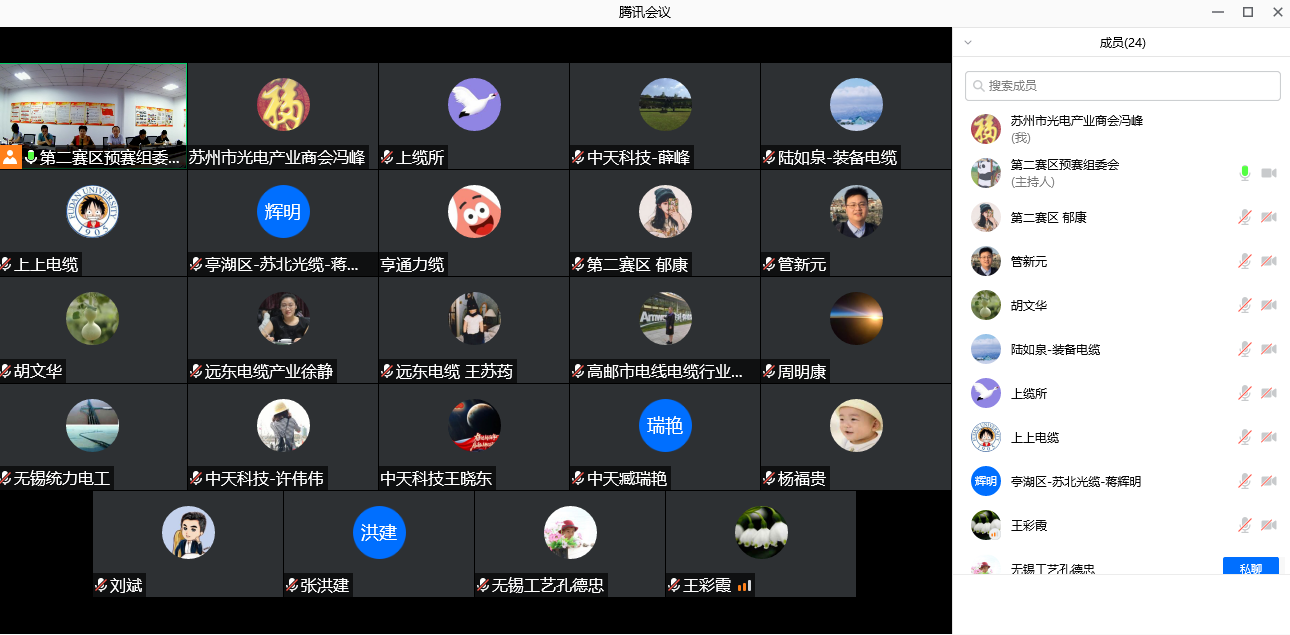
Task: Select the blue 洪建 avatar circle
Action: [x=379, y=532]
